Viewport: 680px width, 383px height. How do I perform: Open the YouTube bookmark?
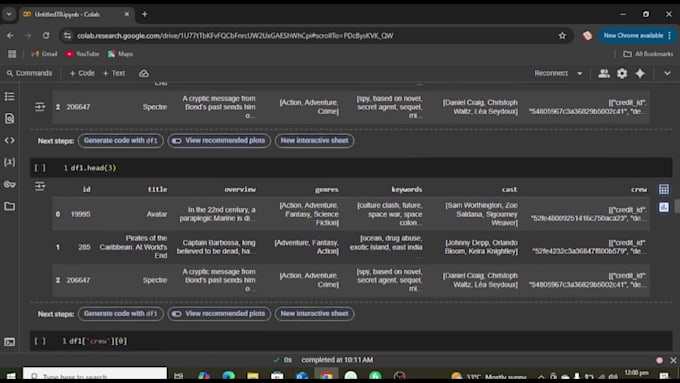(82, 54)
